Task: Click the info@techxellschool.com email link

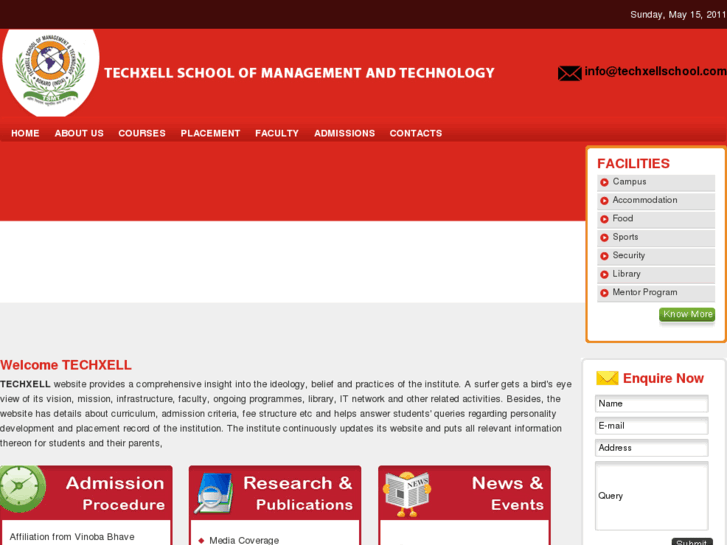Action: click(x=655, y=71)
